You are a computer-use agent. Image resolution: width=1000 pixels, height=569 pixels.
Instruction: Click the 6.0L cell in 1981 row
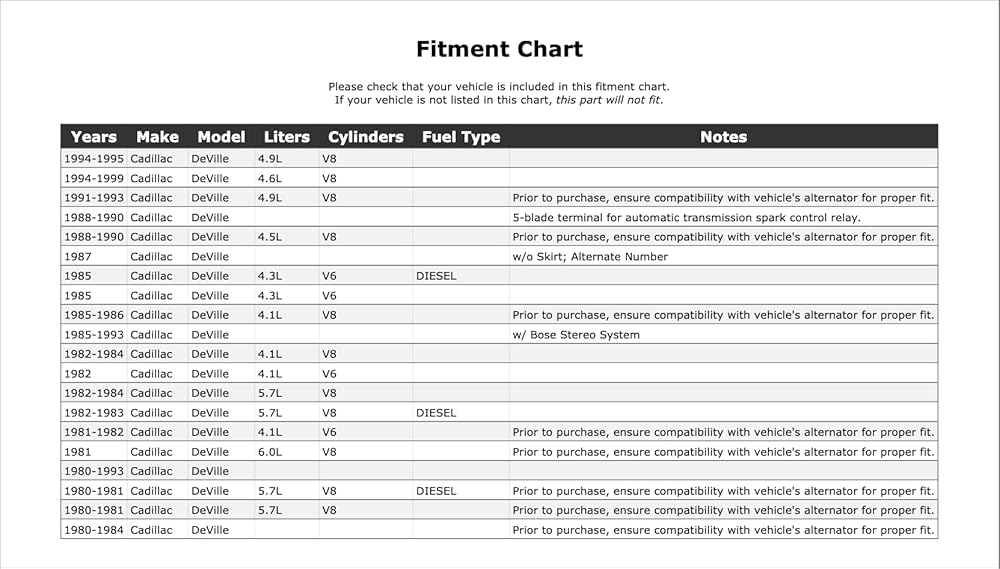(x=270, y=452)
